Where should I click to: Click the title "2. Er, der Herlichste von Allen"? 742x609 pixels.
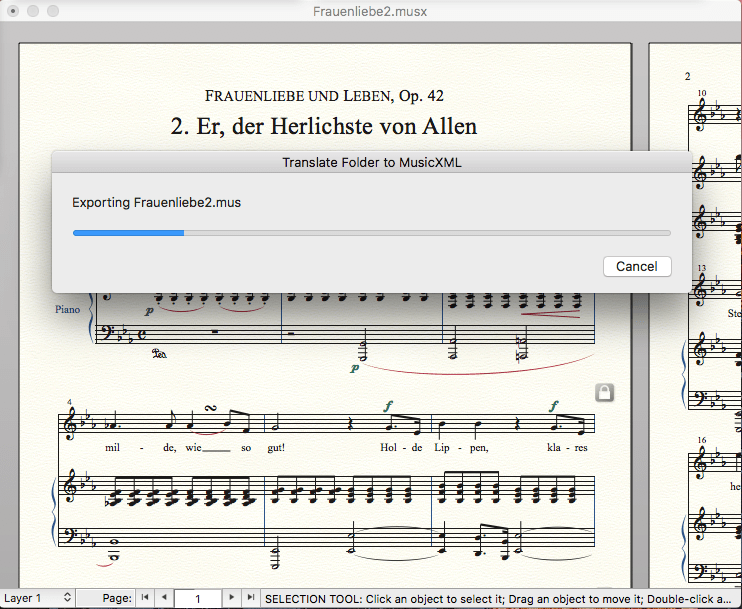pos(324,126)
